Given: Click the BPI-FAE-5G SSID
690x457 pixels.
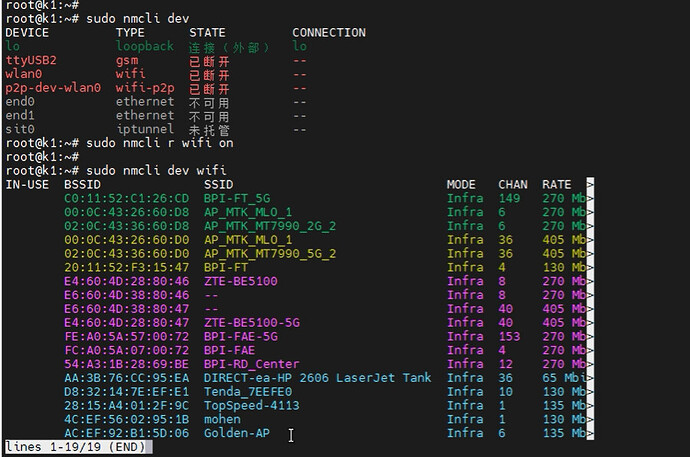Looking at the screenshot, I should coord(241,336).
